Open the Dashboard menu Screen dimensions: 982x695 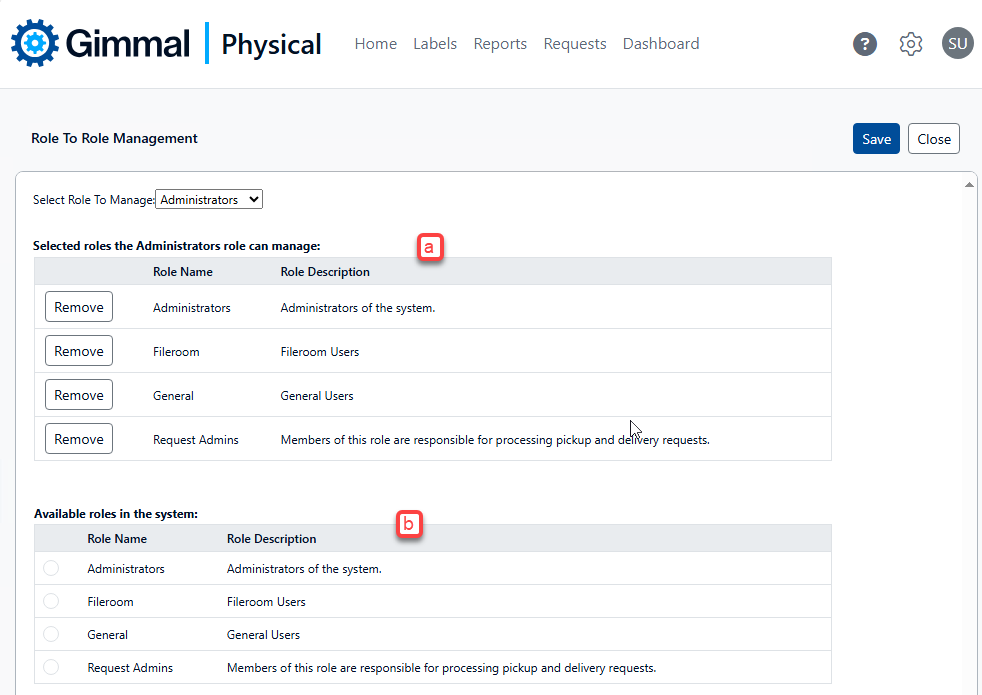(x=661, y=44)
